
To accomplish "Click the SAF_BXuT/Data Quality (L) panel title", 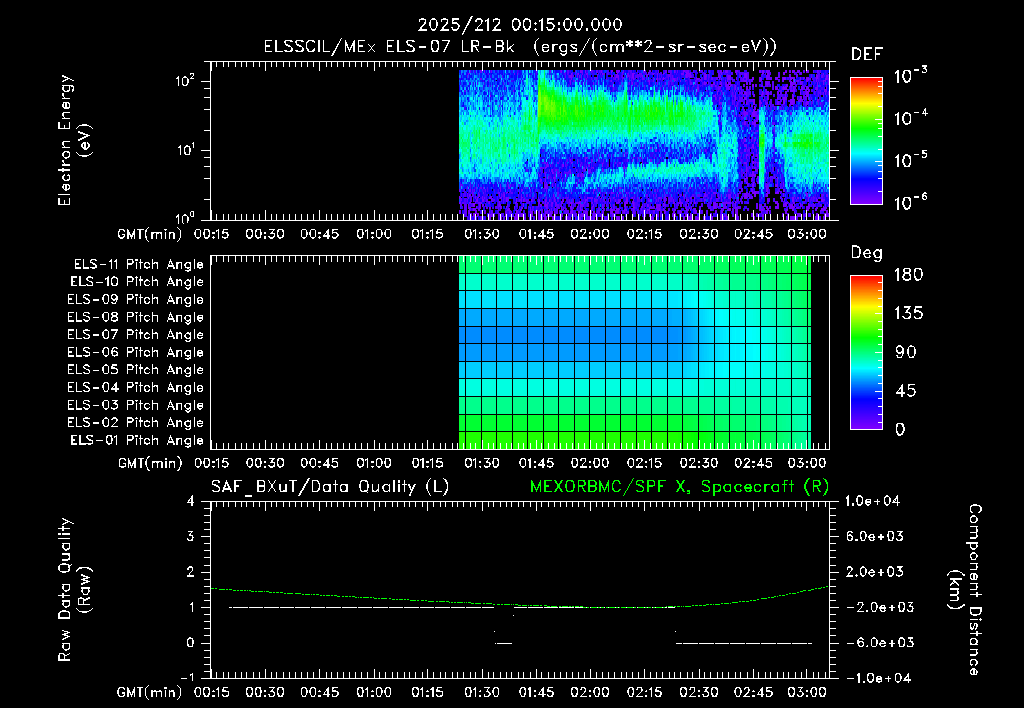I will click(330, 487).
